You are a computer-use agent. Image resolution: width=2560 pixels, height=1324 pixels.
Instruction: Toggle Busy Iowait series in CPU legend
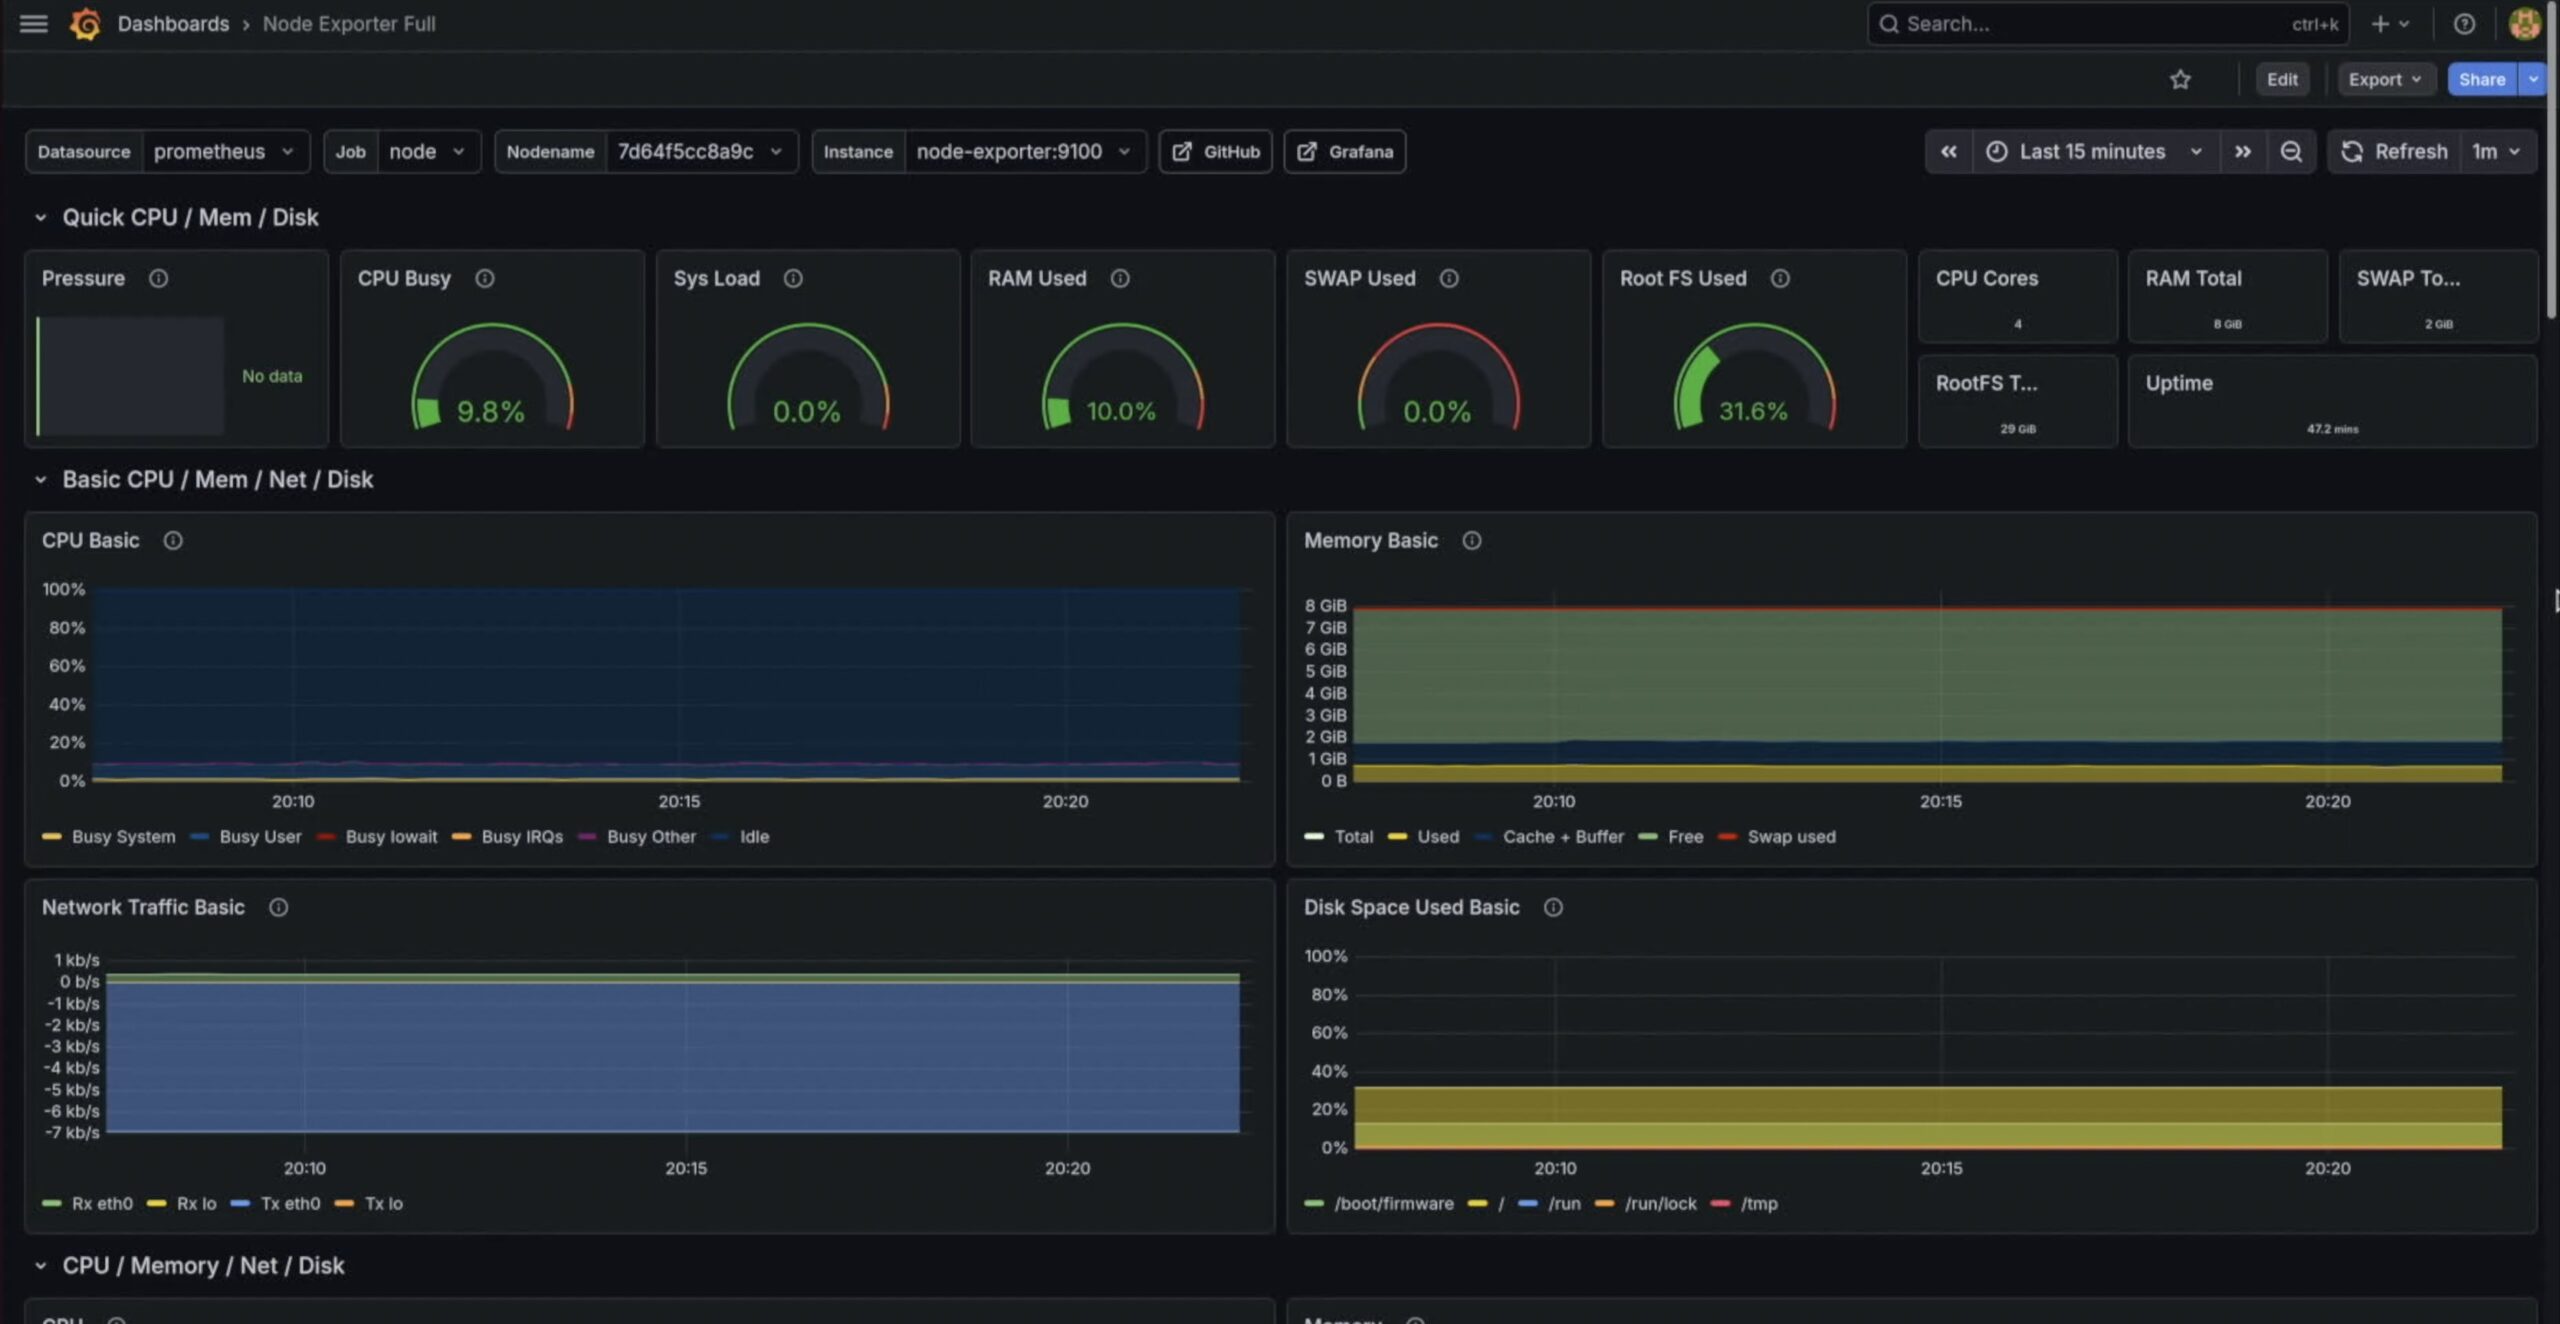tap(391, 836)
